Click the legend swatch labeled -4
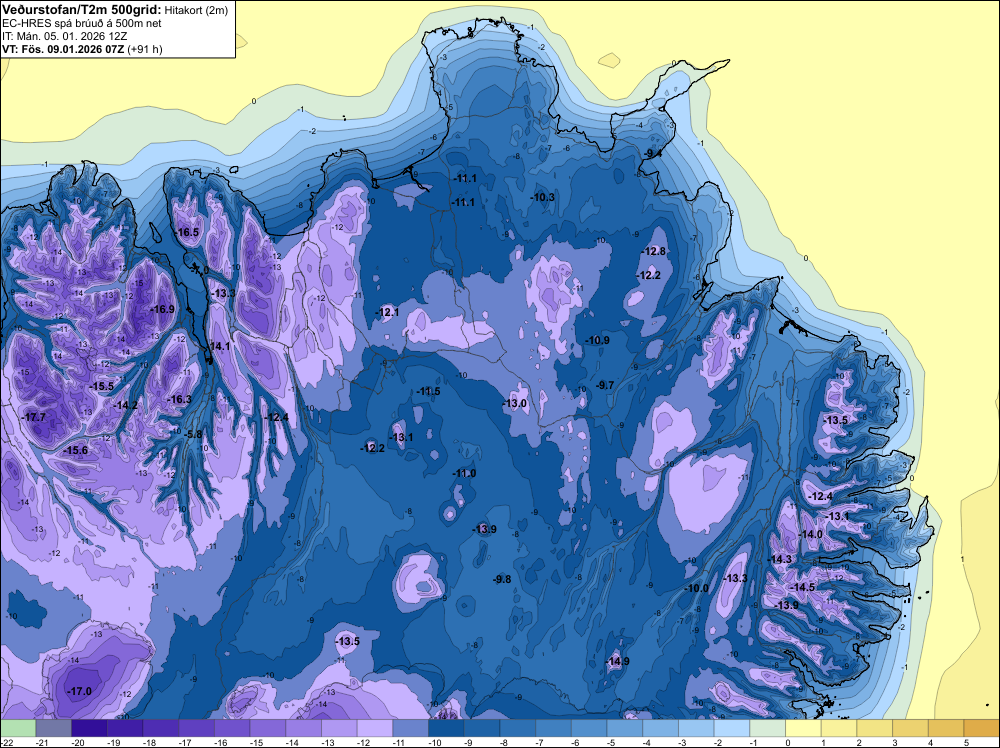 (661, 728)
